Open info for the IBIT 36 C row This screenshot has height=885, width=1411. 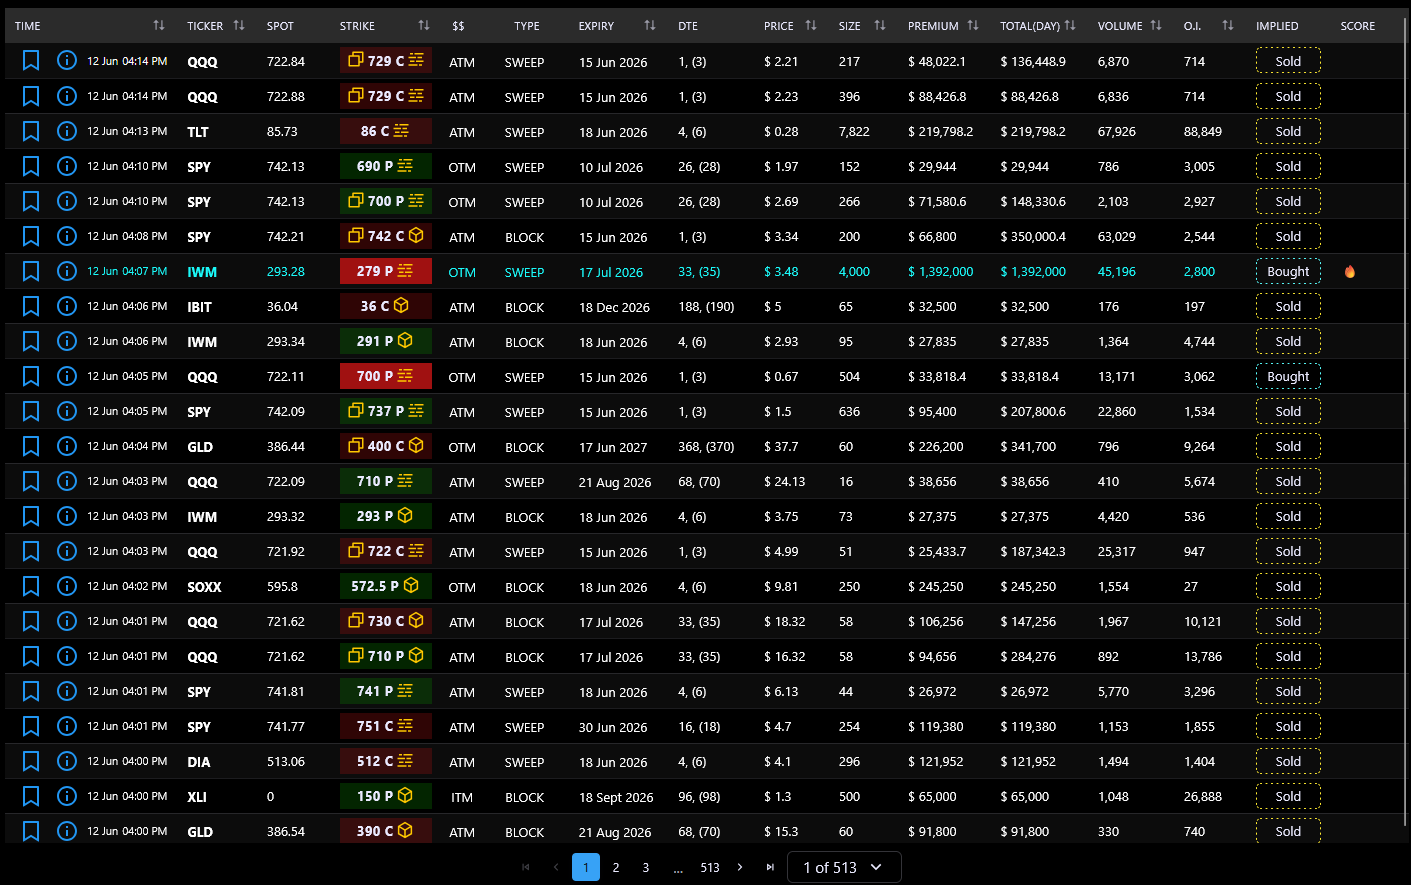67,306
